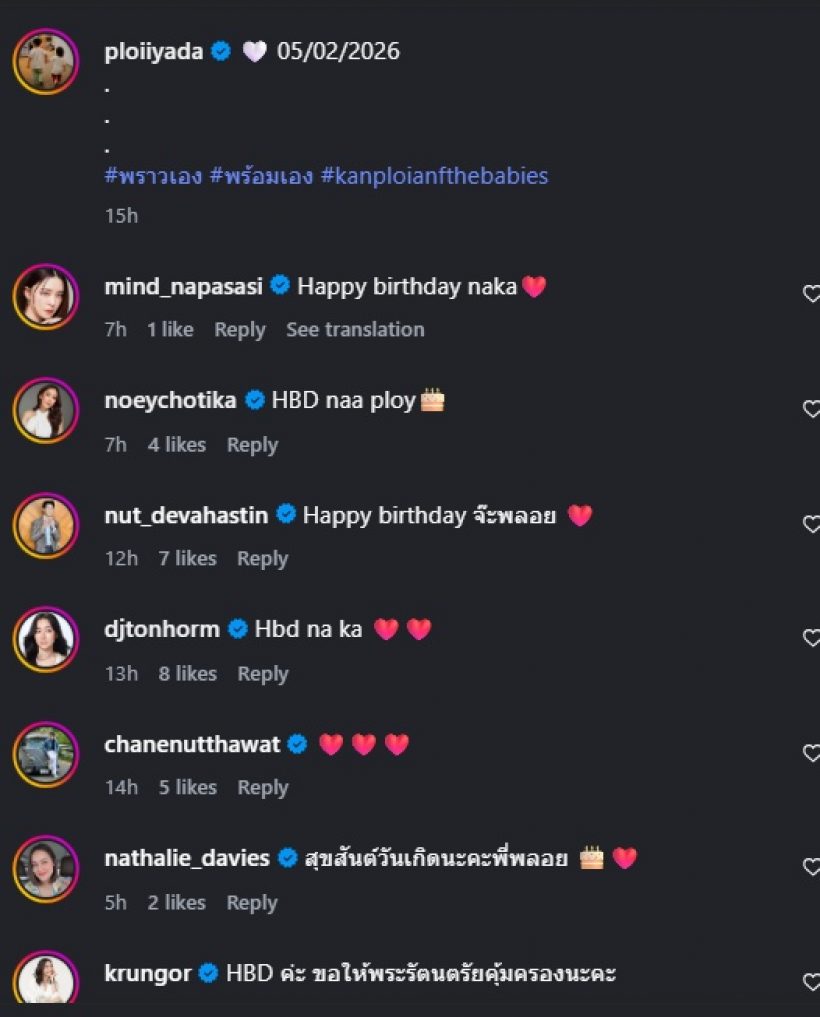The height and width of the screenshot is (1017, 820).
Task: View nathalie_davies's profile avatar
Action: (46, 868)
